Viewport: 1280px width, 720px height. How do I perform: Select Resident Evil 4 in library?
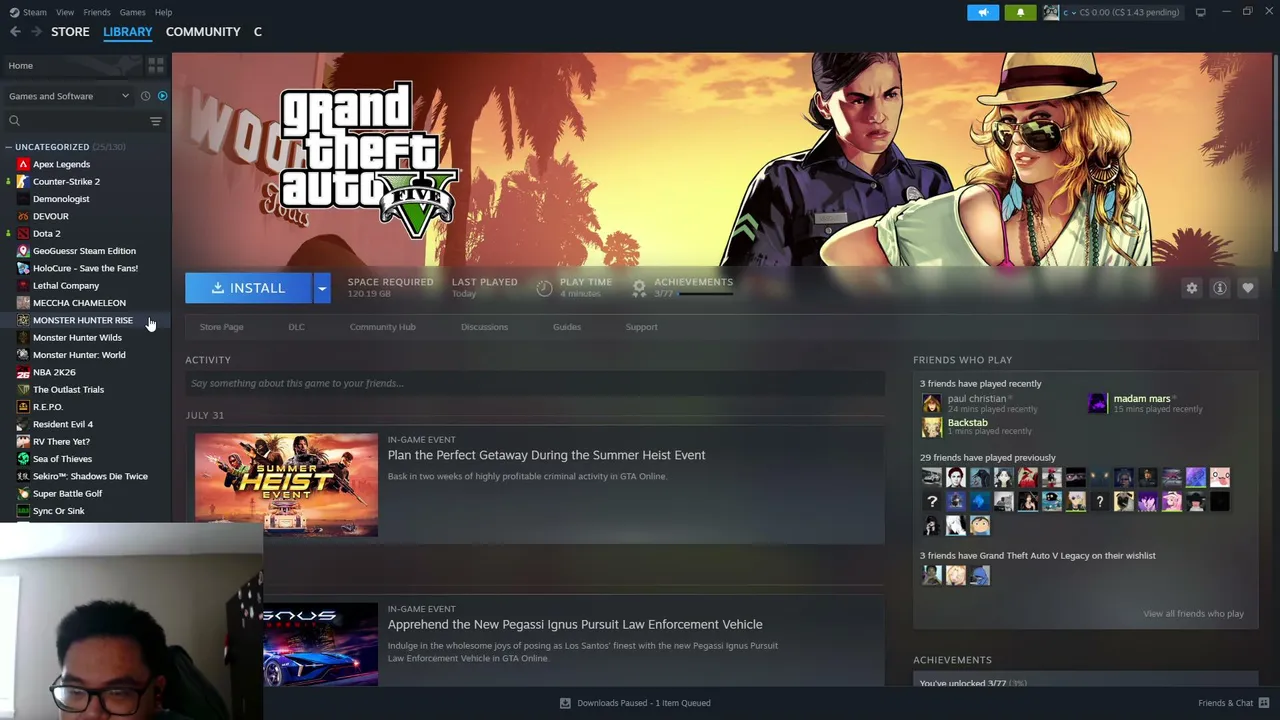63,424
